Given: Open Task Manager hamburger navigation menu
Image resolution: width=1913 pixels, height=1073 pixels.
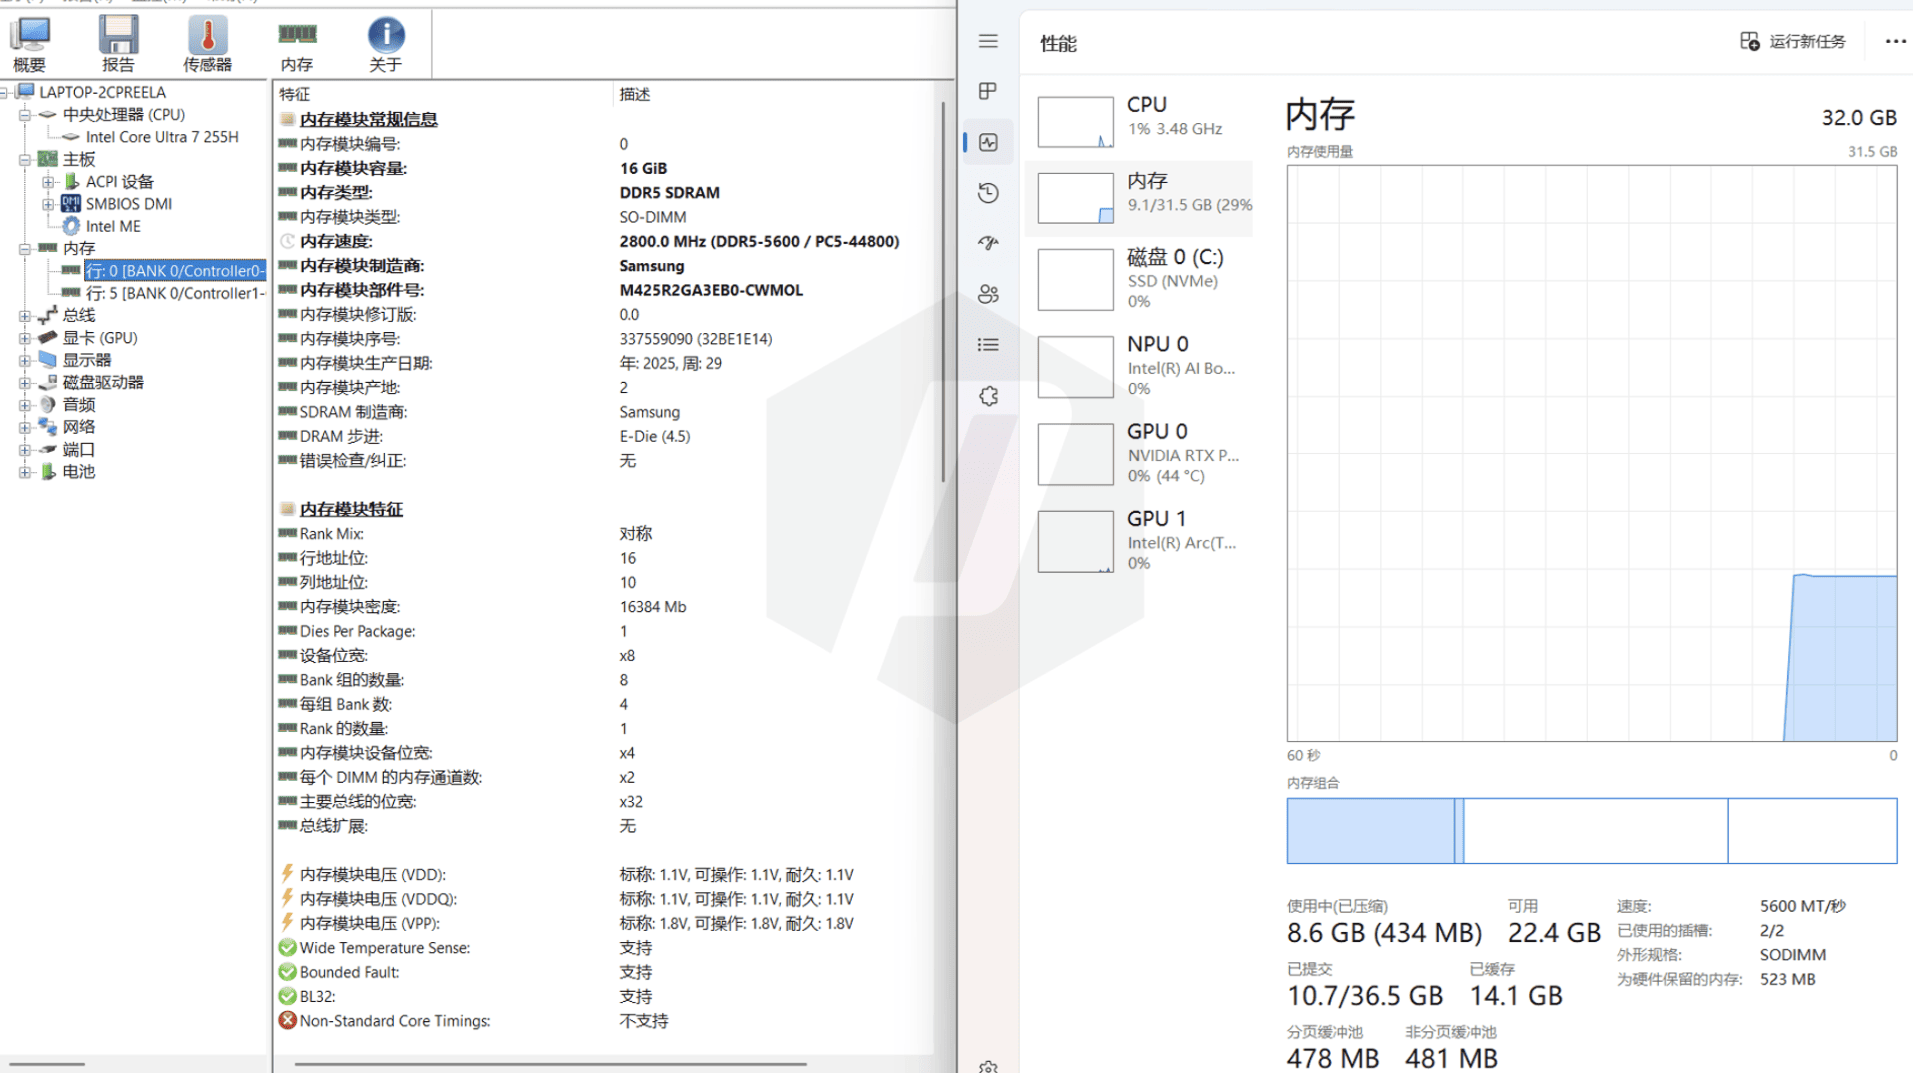Looking at the screenshot, I should point(988,41).
